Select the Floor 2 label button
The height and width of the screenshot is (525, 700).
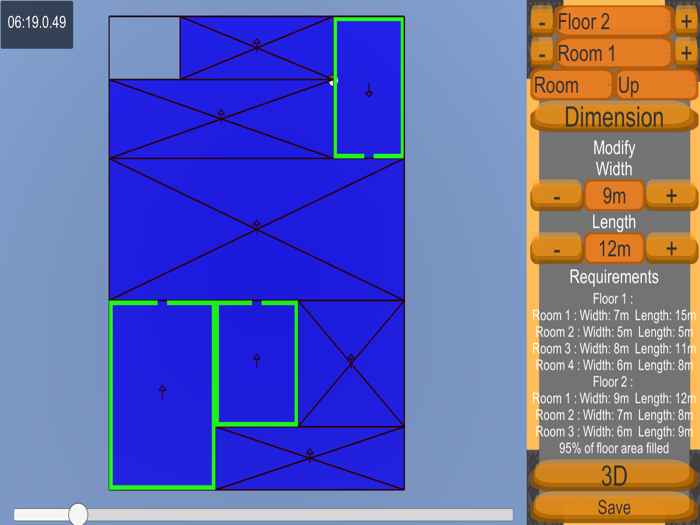pos(613,21)
